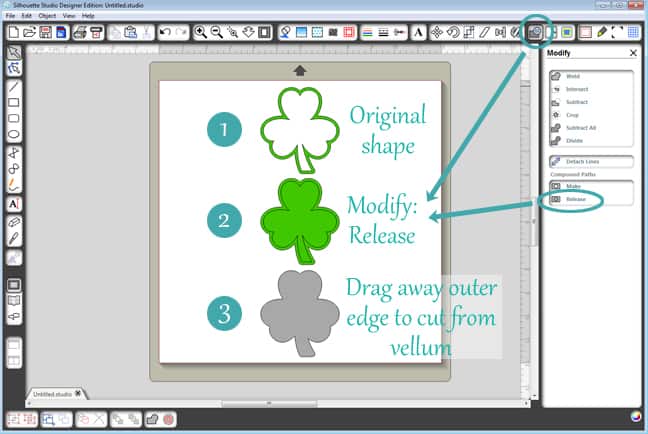Select the Ellipse drawing tool
Image resolution: width=648 pixels, height=434 pixels.
(x=15, y=133)
